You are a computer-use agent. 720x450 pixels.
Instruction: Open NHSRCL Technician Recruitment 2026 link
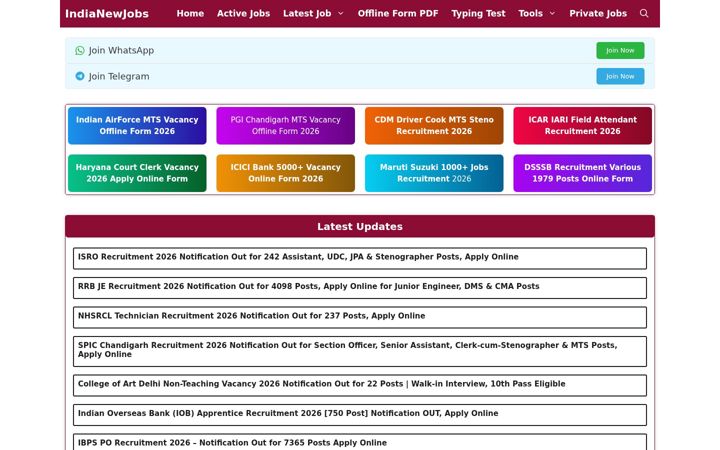[x=251, y=316]
